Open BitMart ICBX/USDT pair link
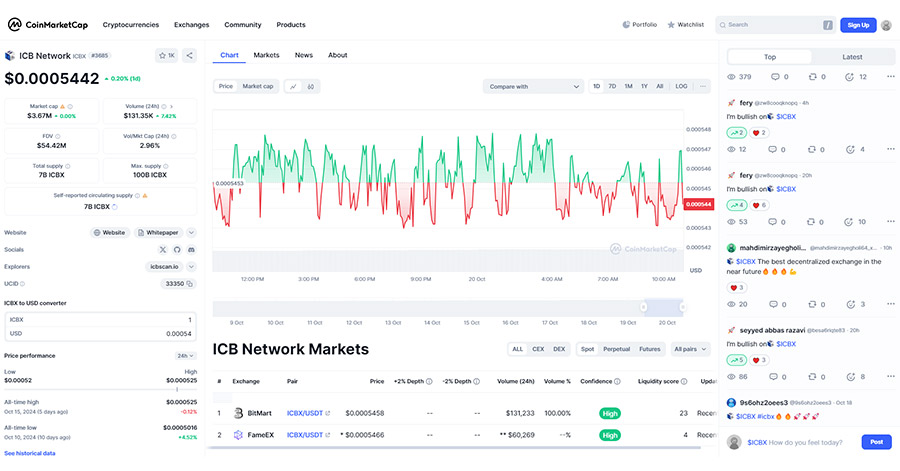 click(x=308, y=413)
